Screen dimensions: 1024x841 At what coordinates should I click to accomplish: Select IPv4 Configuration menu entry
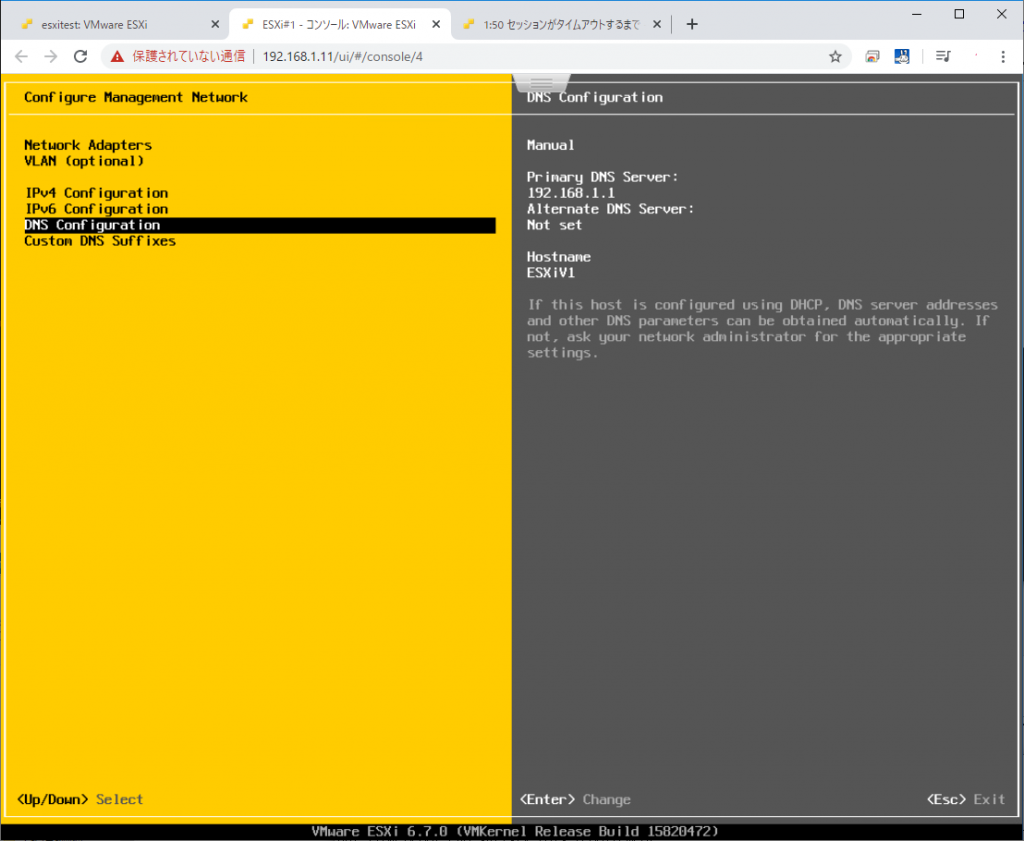pos(97,193)
